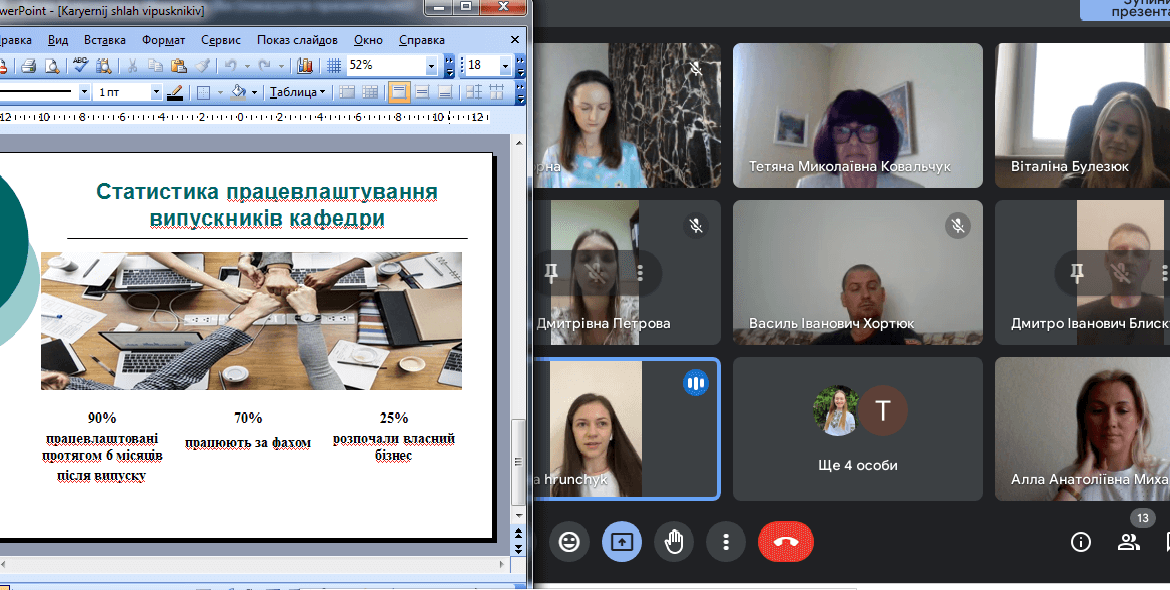Open the Формат menu
Screen dimensions: 1170x590
(x=163, y=40)
